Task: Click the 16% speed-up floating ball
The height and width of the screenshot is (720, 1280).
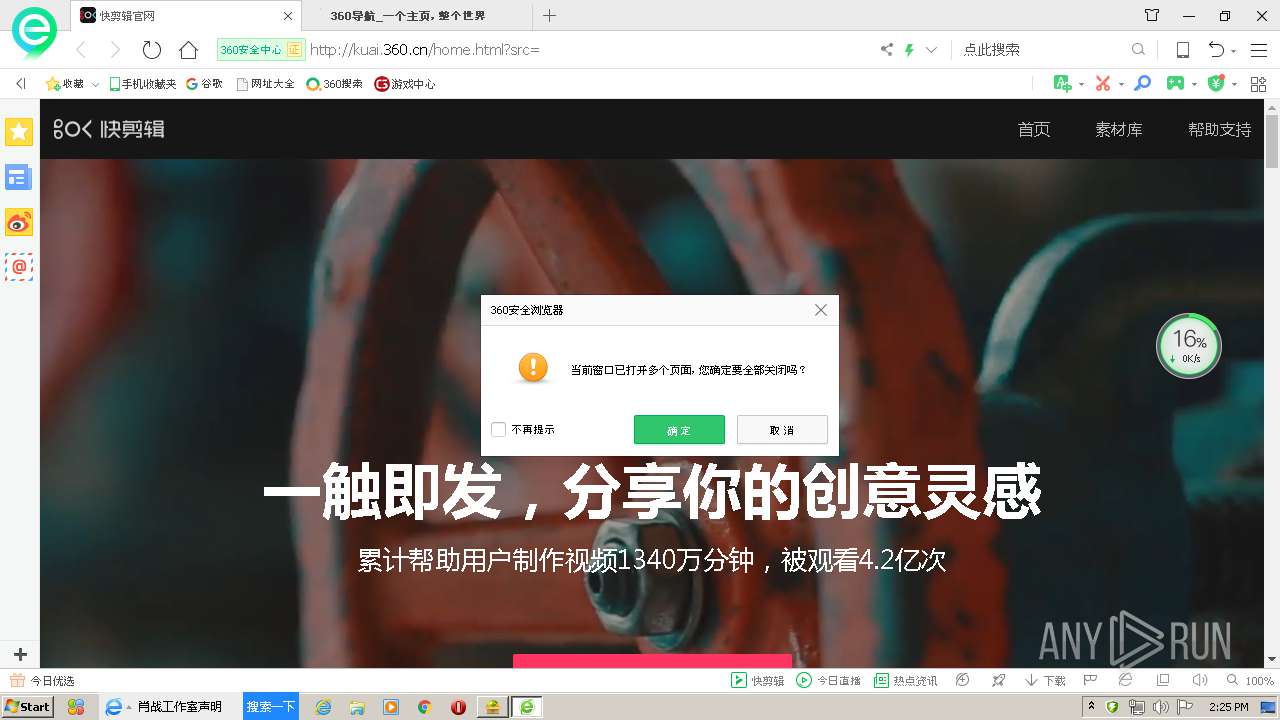Action: pyautogui.click(x=1188, y=347)
